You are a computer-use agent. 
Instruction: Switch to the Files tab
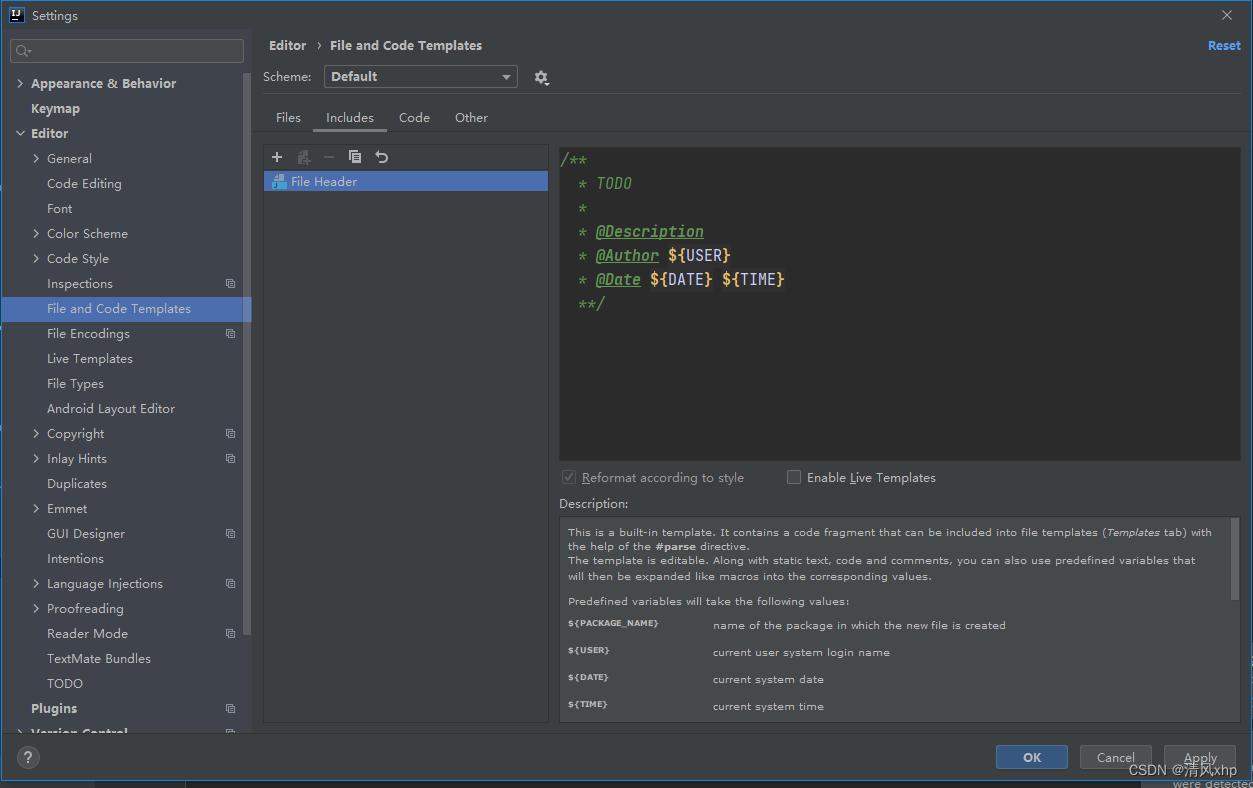(x=288, y=118)
